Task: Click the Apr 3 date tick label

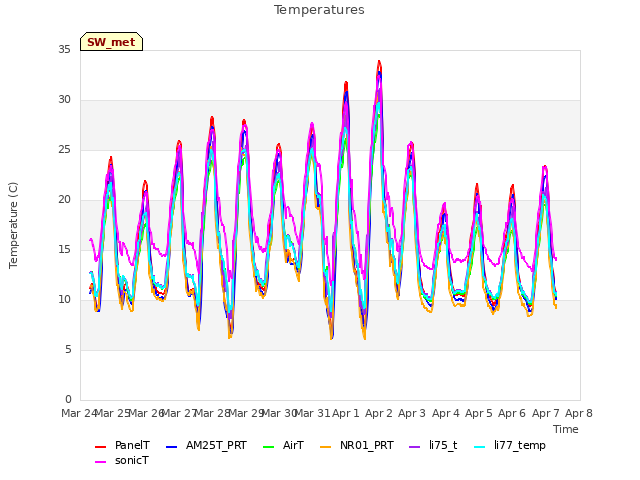Action: point(412,413)
